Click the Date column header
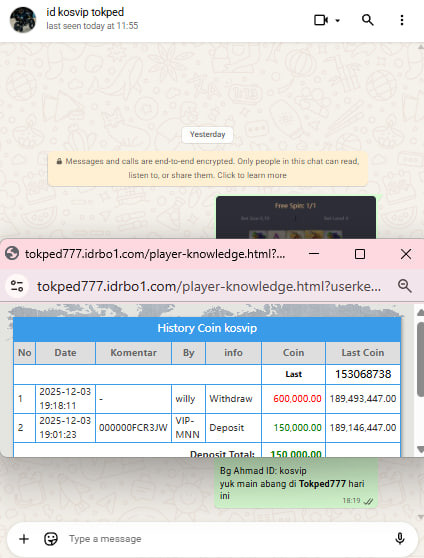 pyautogui.click(x=66, y=353)
